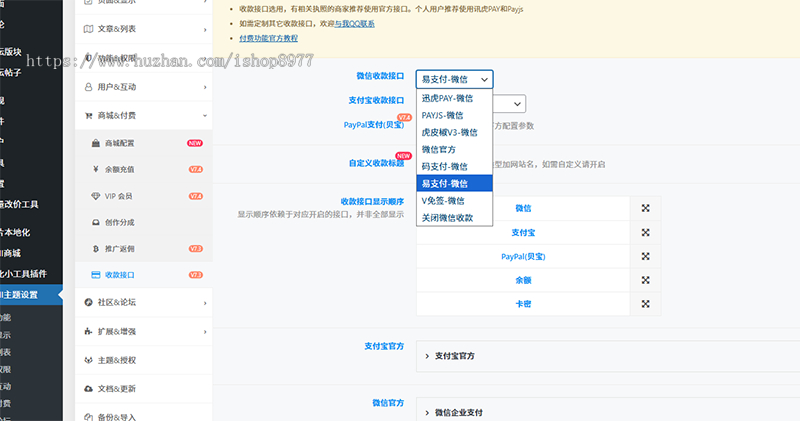This screenshot has height=421, width=800.
Task: Click the book icon beside 文章&列表
Action: coord(88,29)
